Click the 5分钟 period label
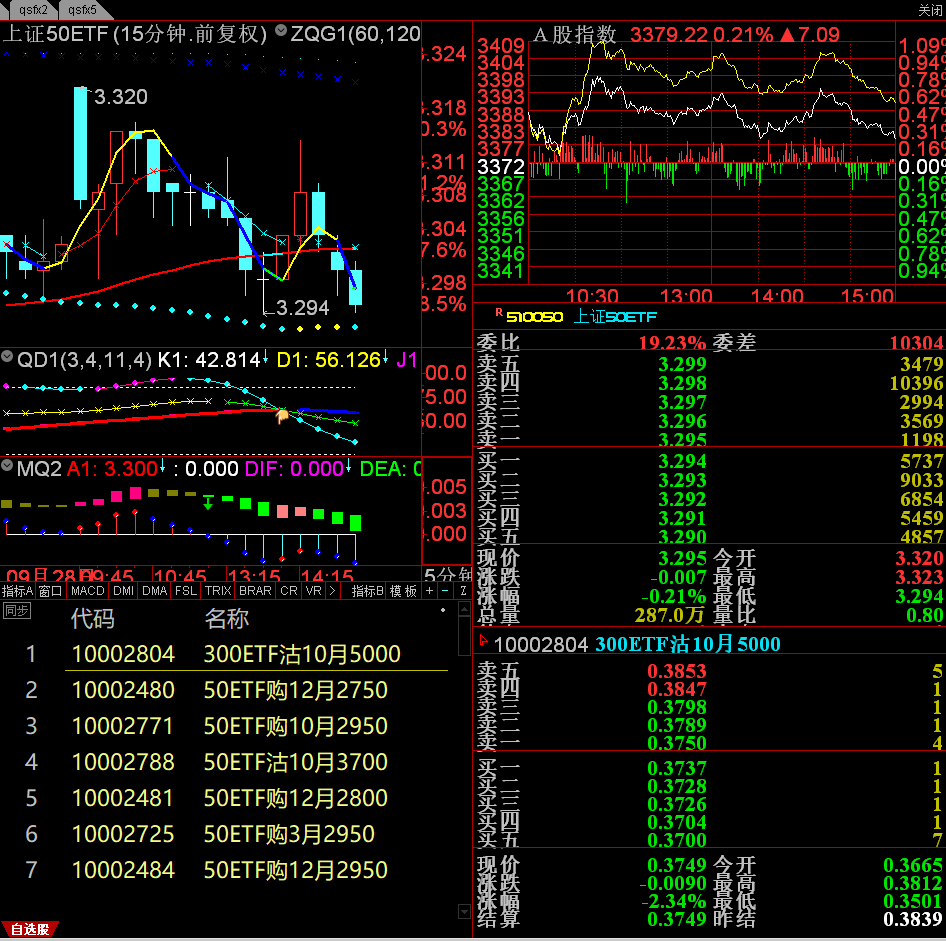 [448, 575]
